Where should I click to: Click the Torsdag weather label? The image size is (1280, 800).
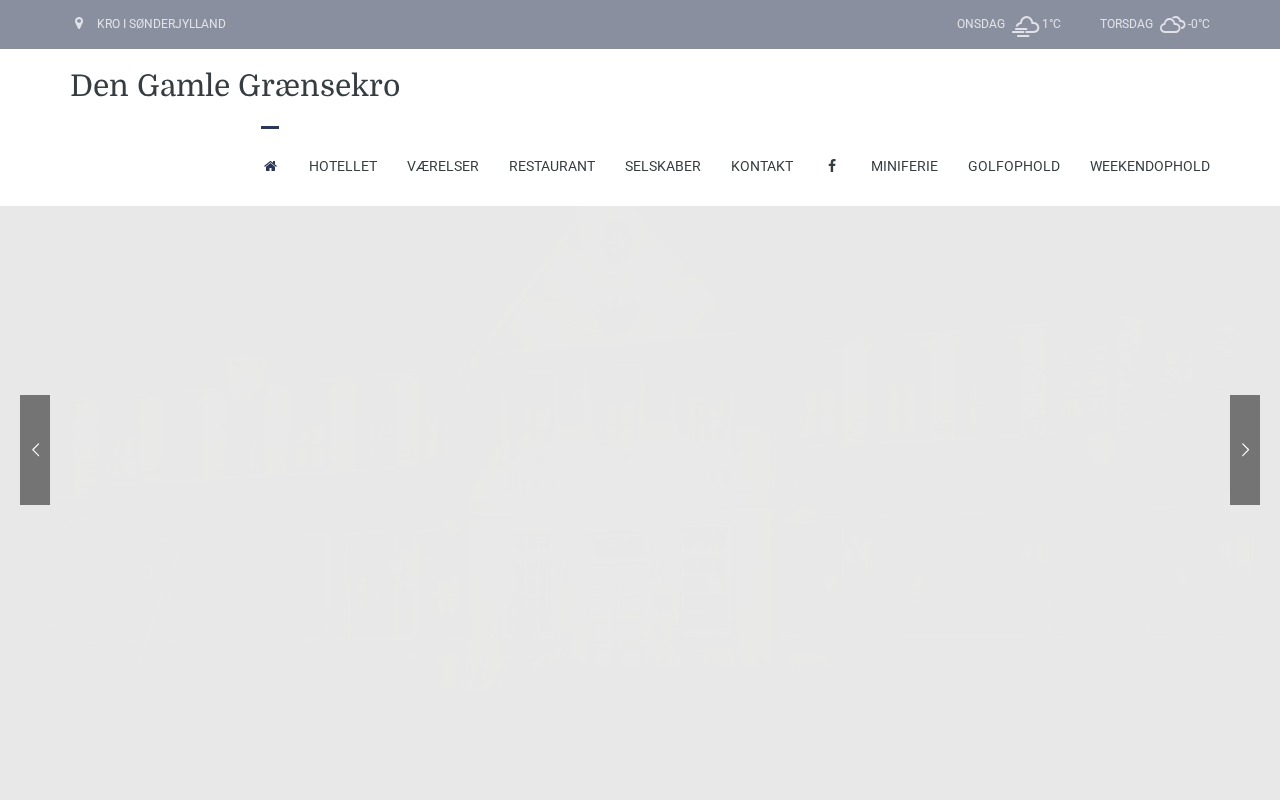tap(1126, 24)
